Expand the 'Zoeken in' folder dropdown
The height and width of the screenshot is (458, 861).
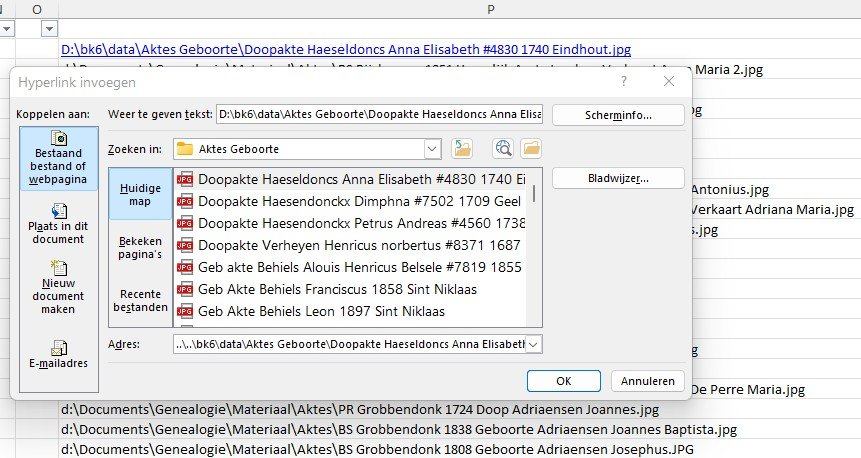pyautogui.click(x=432, y=149)
